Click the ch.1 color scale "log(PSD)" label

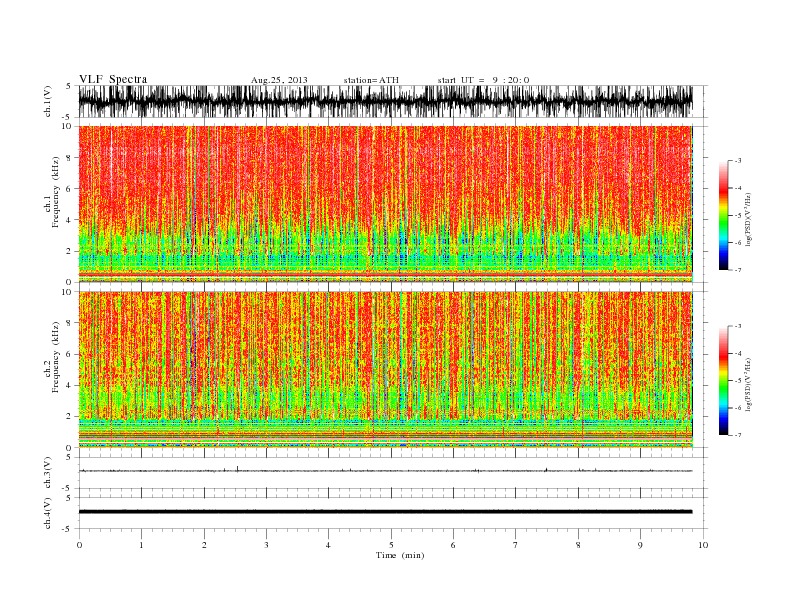pyautogui.click(x=748, y=219)
